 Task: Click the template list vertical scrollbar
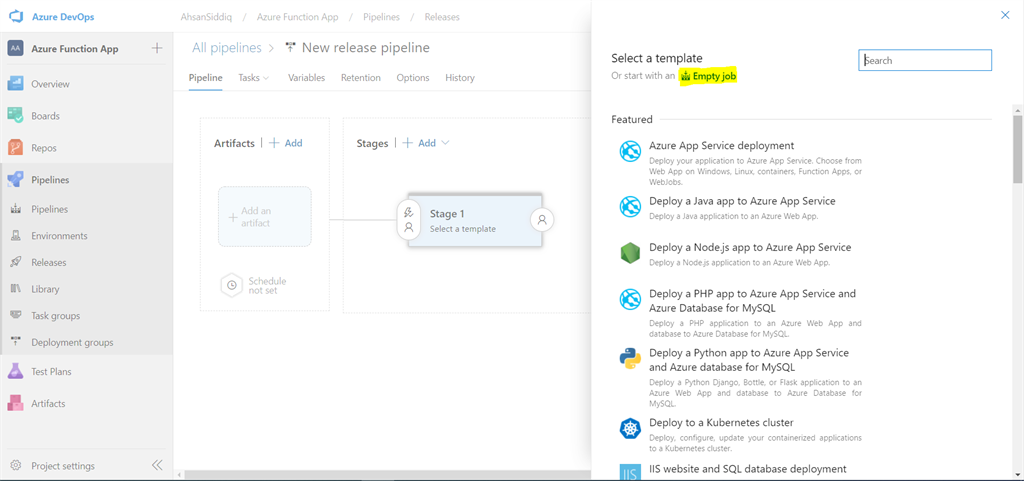[1017, 150]
